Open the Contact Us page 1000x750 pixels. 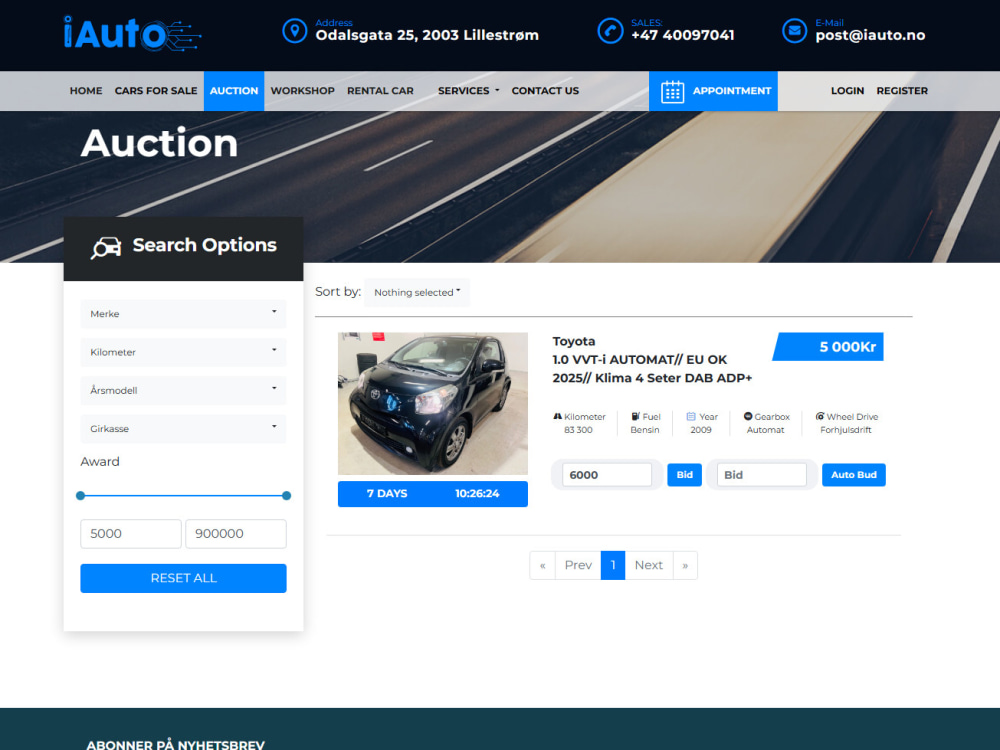[x=545, y=91]
